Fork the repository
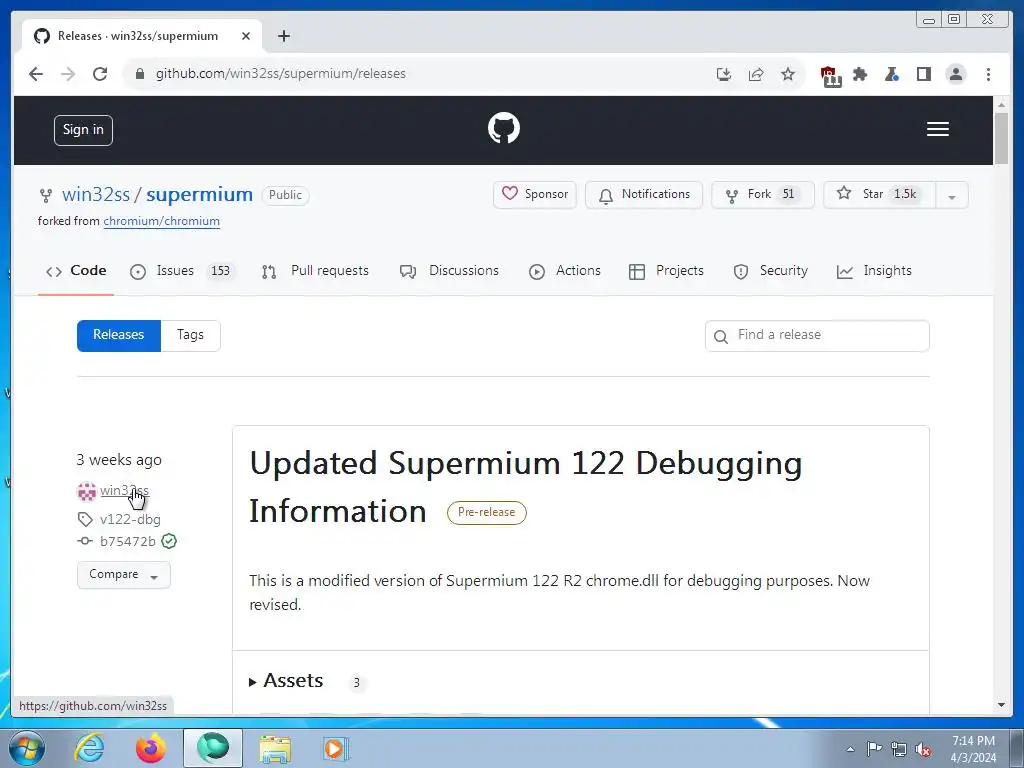This screenshot has height=768, width=1024. click(x=763, y=195)
